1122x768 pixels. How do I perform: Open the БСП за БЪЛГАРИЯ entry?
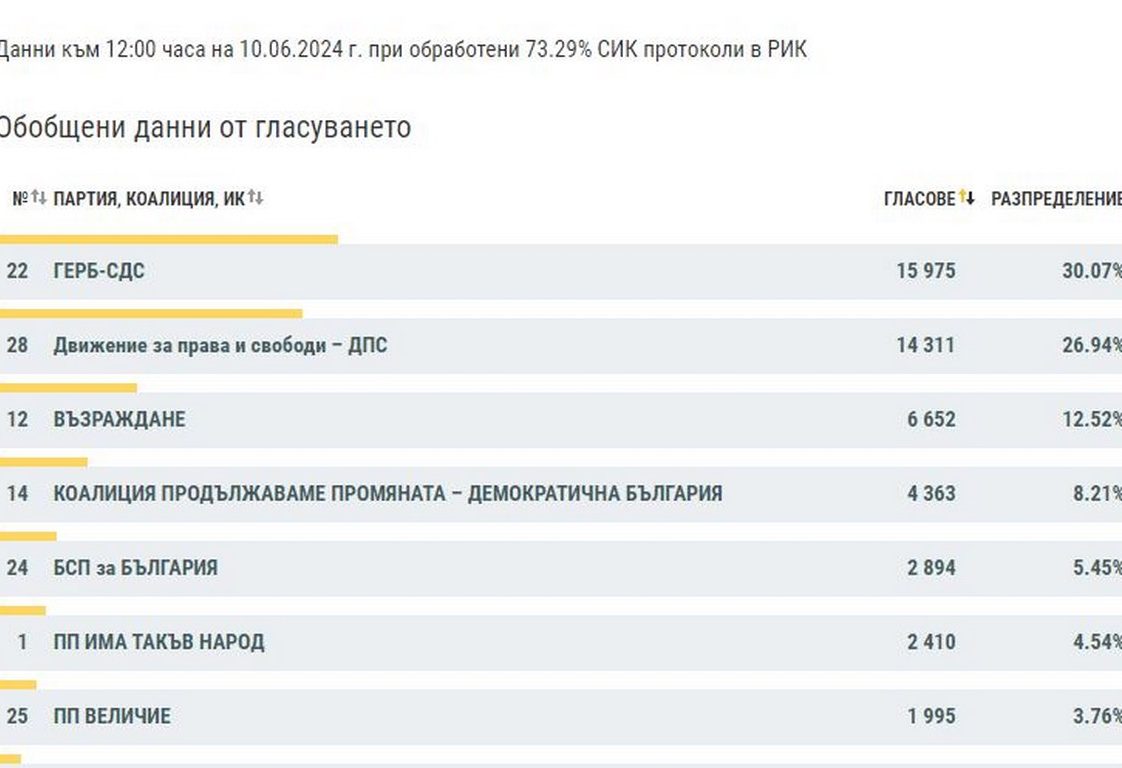(135, 568)
